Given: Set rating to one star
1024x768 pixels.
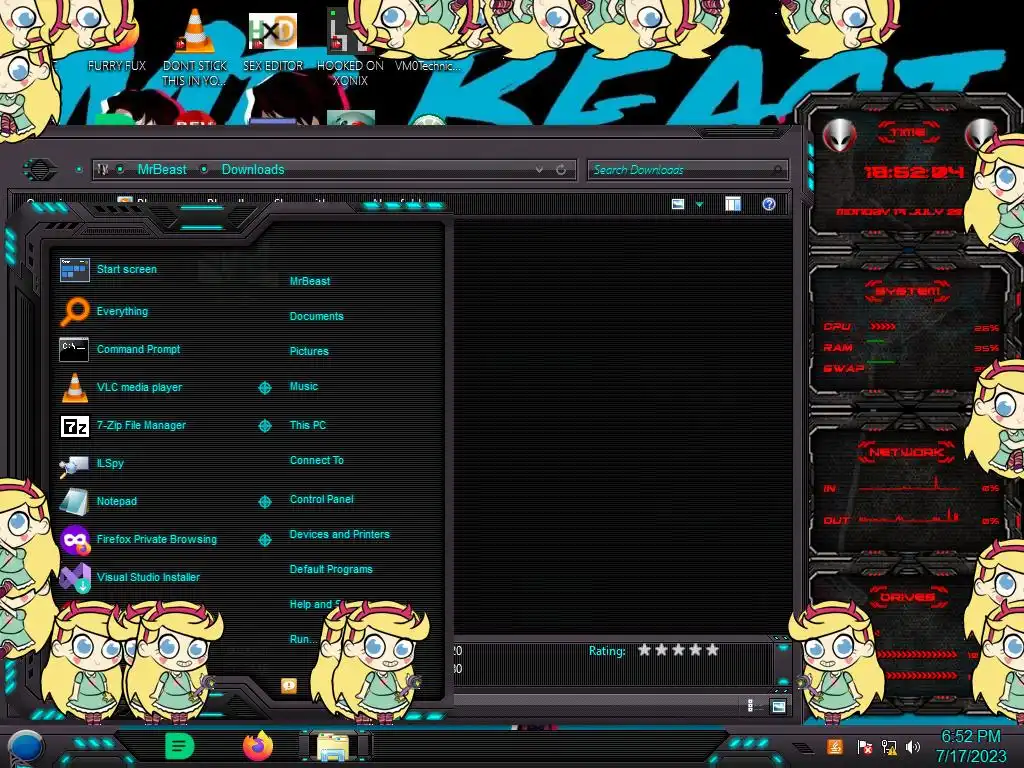Looking at the screenshot, I should [645, 650].
